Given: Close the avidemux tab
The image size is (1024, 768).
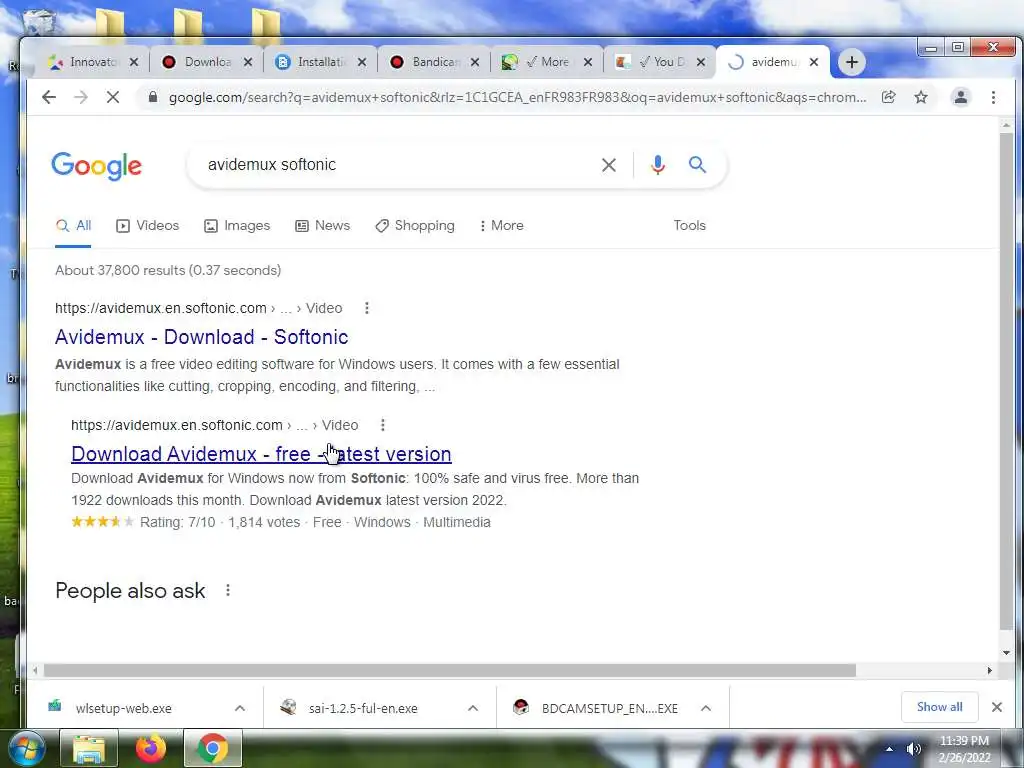Looking at the screenshot, I should [814, 62].
